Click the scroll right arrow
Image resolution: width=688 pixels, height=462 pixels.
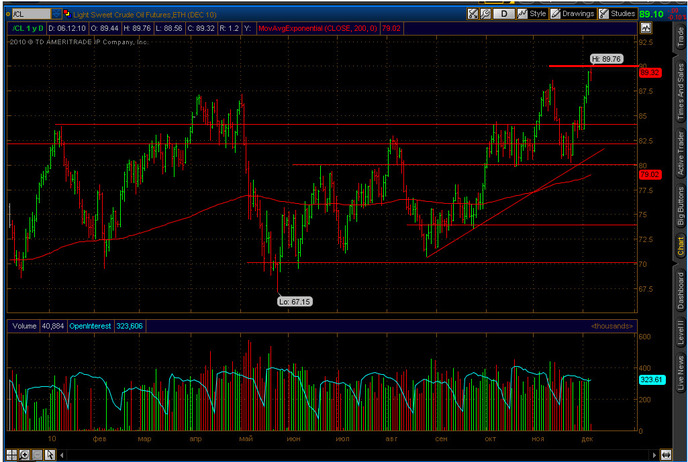(x=654, y=455)
